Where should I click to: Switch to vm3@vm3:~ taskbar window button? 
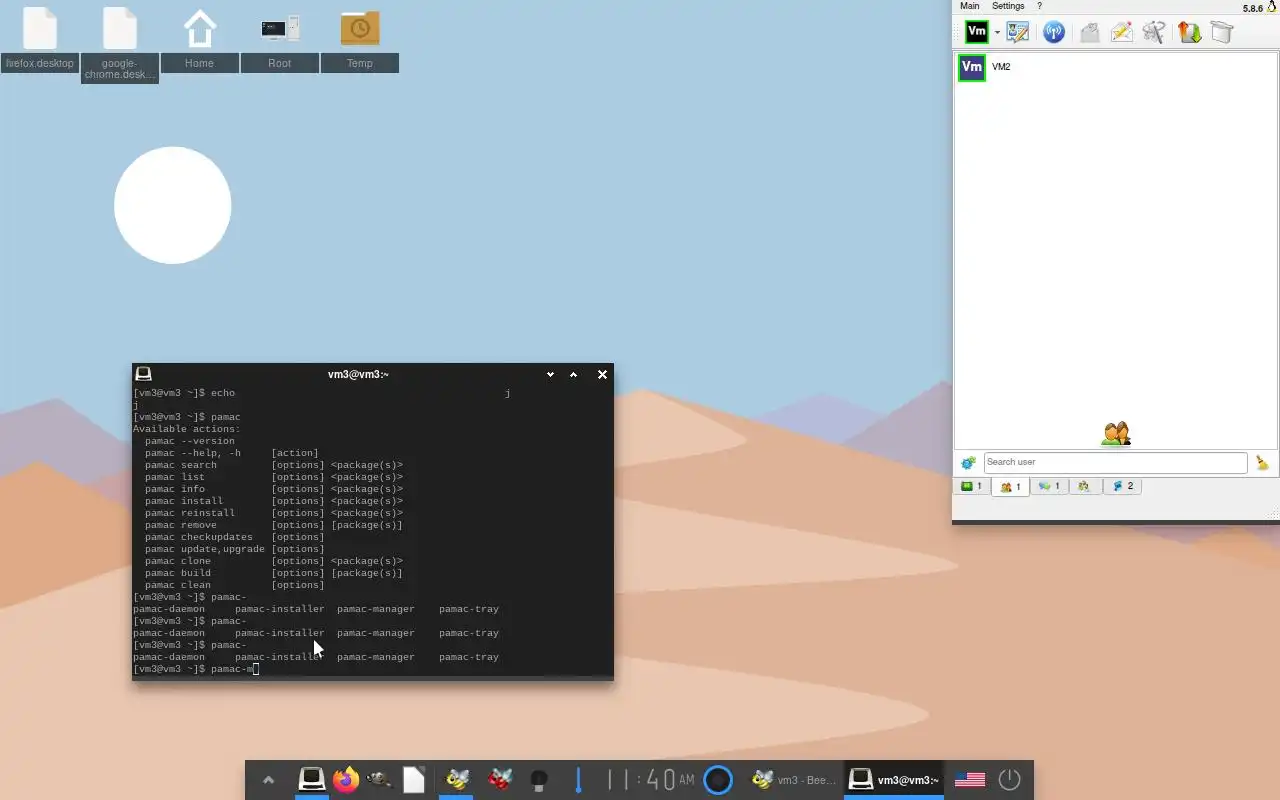click(x=894, y=780)
